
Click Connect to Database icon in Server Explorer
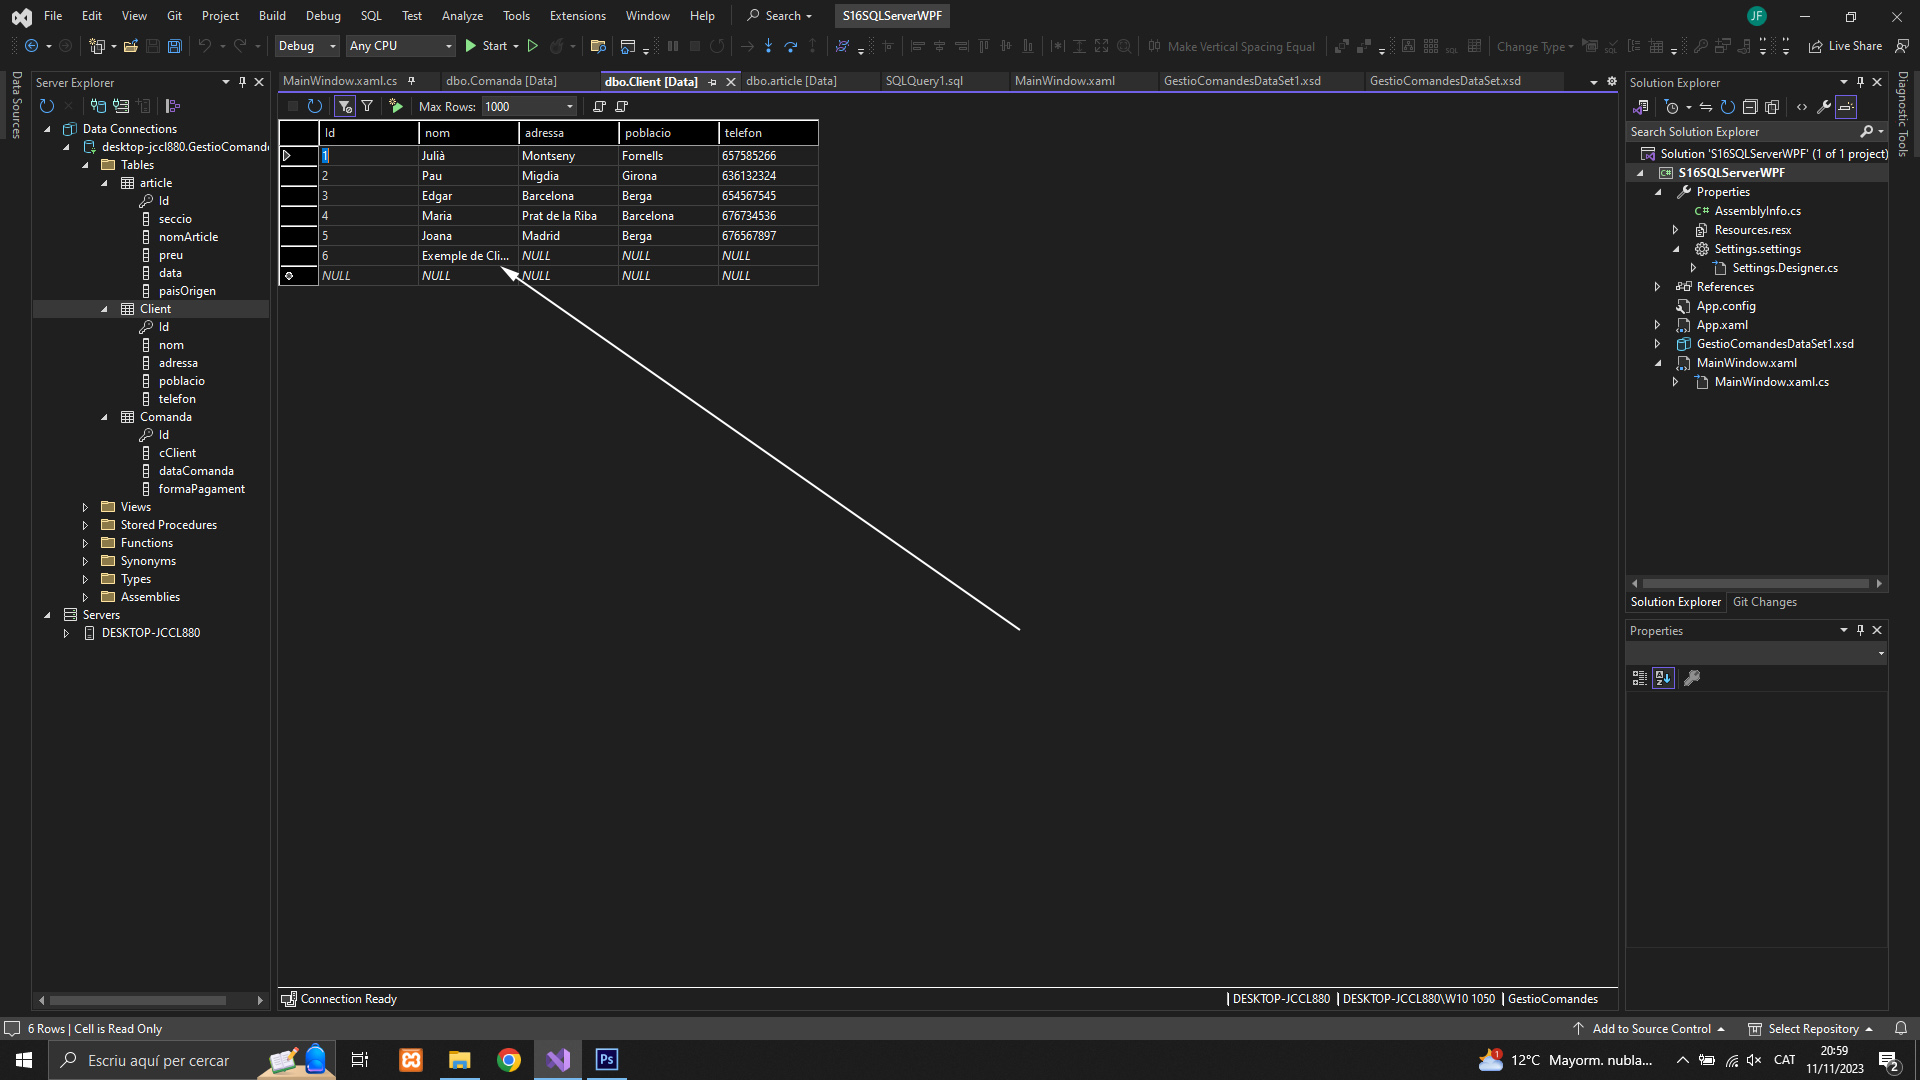click(98, 106)
